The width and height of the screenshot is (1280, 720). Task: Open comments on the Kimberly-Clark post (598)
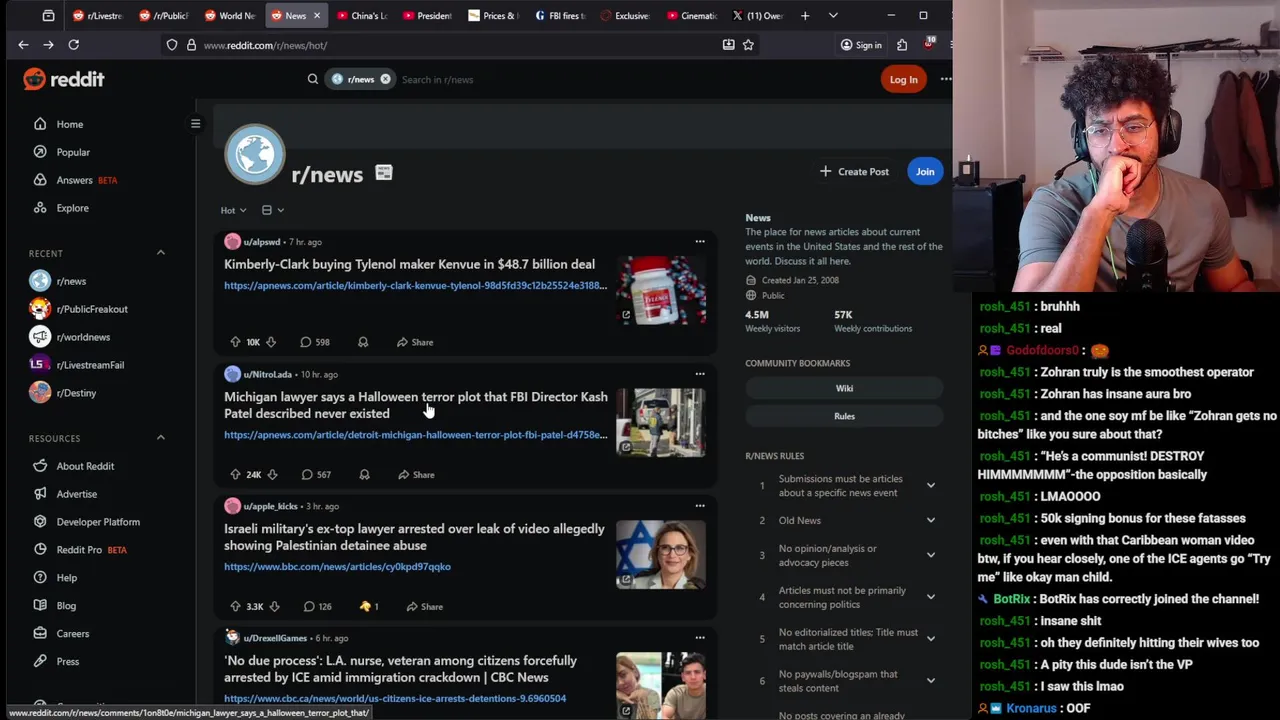pos(316,342)
